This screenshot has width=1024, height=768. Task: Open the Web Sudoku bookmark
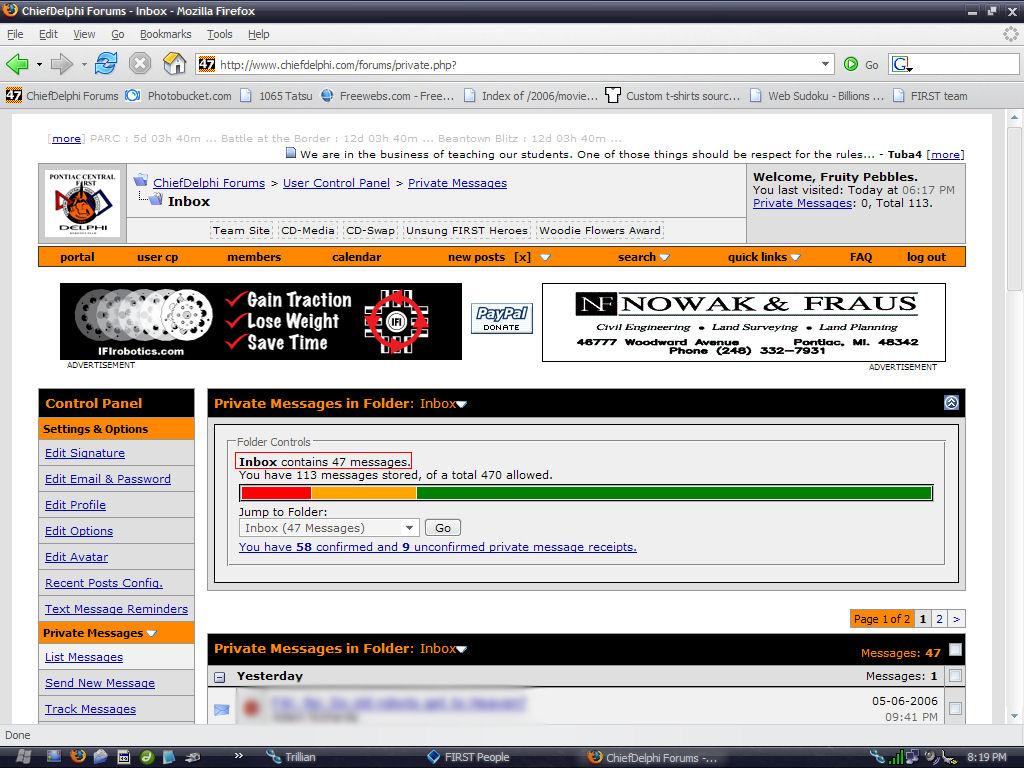[816, 96]
